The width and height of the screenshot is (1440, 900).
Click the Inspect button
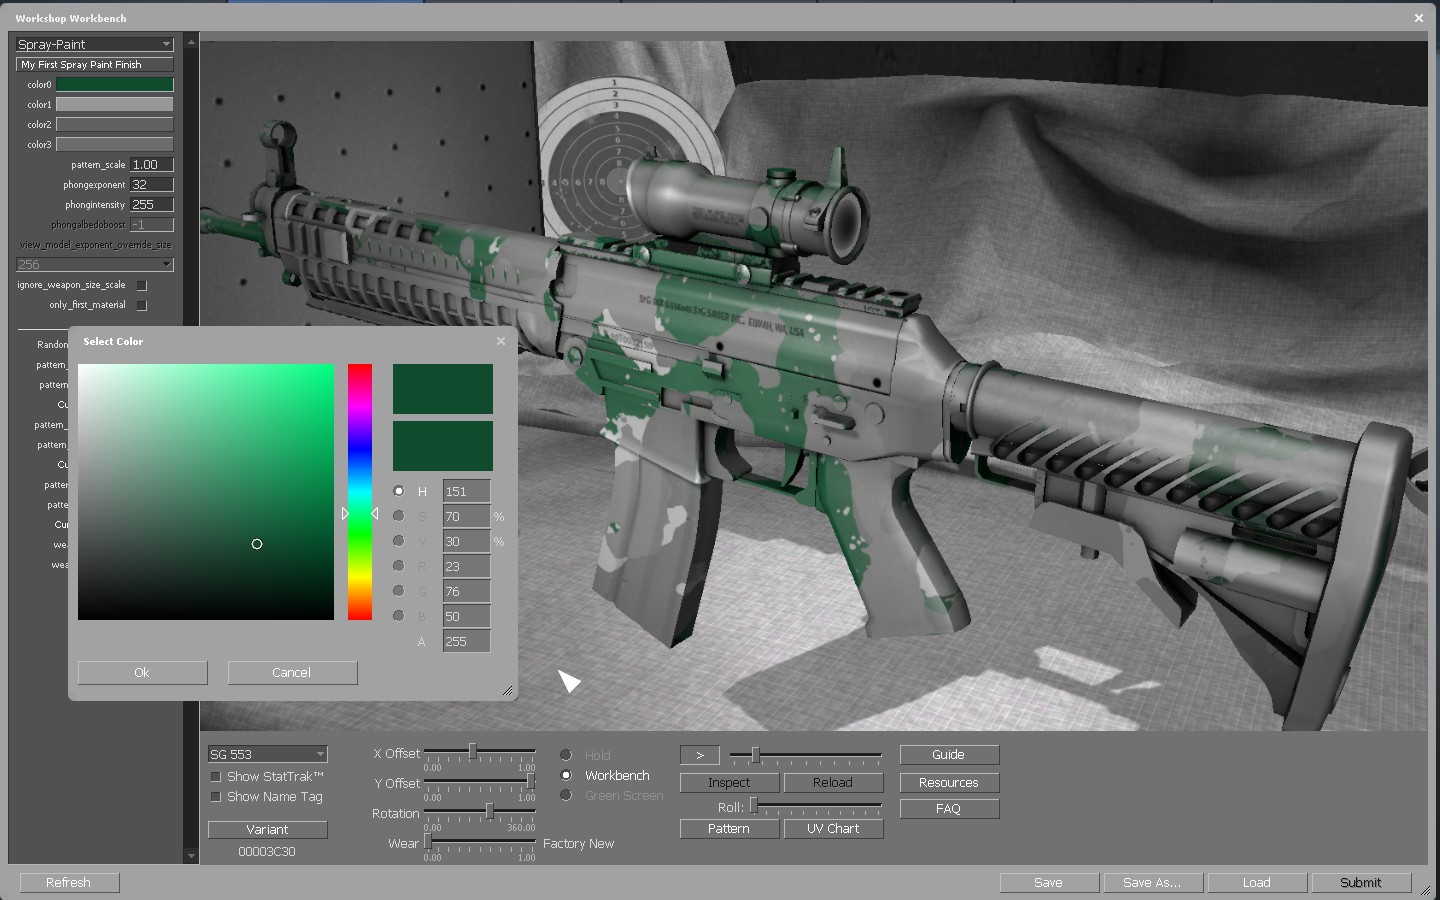[729, 783]
